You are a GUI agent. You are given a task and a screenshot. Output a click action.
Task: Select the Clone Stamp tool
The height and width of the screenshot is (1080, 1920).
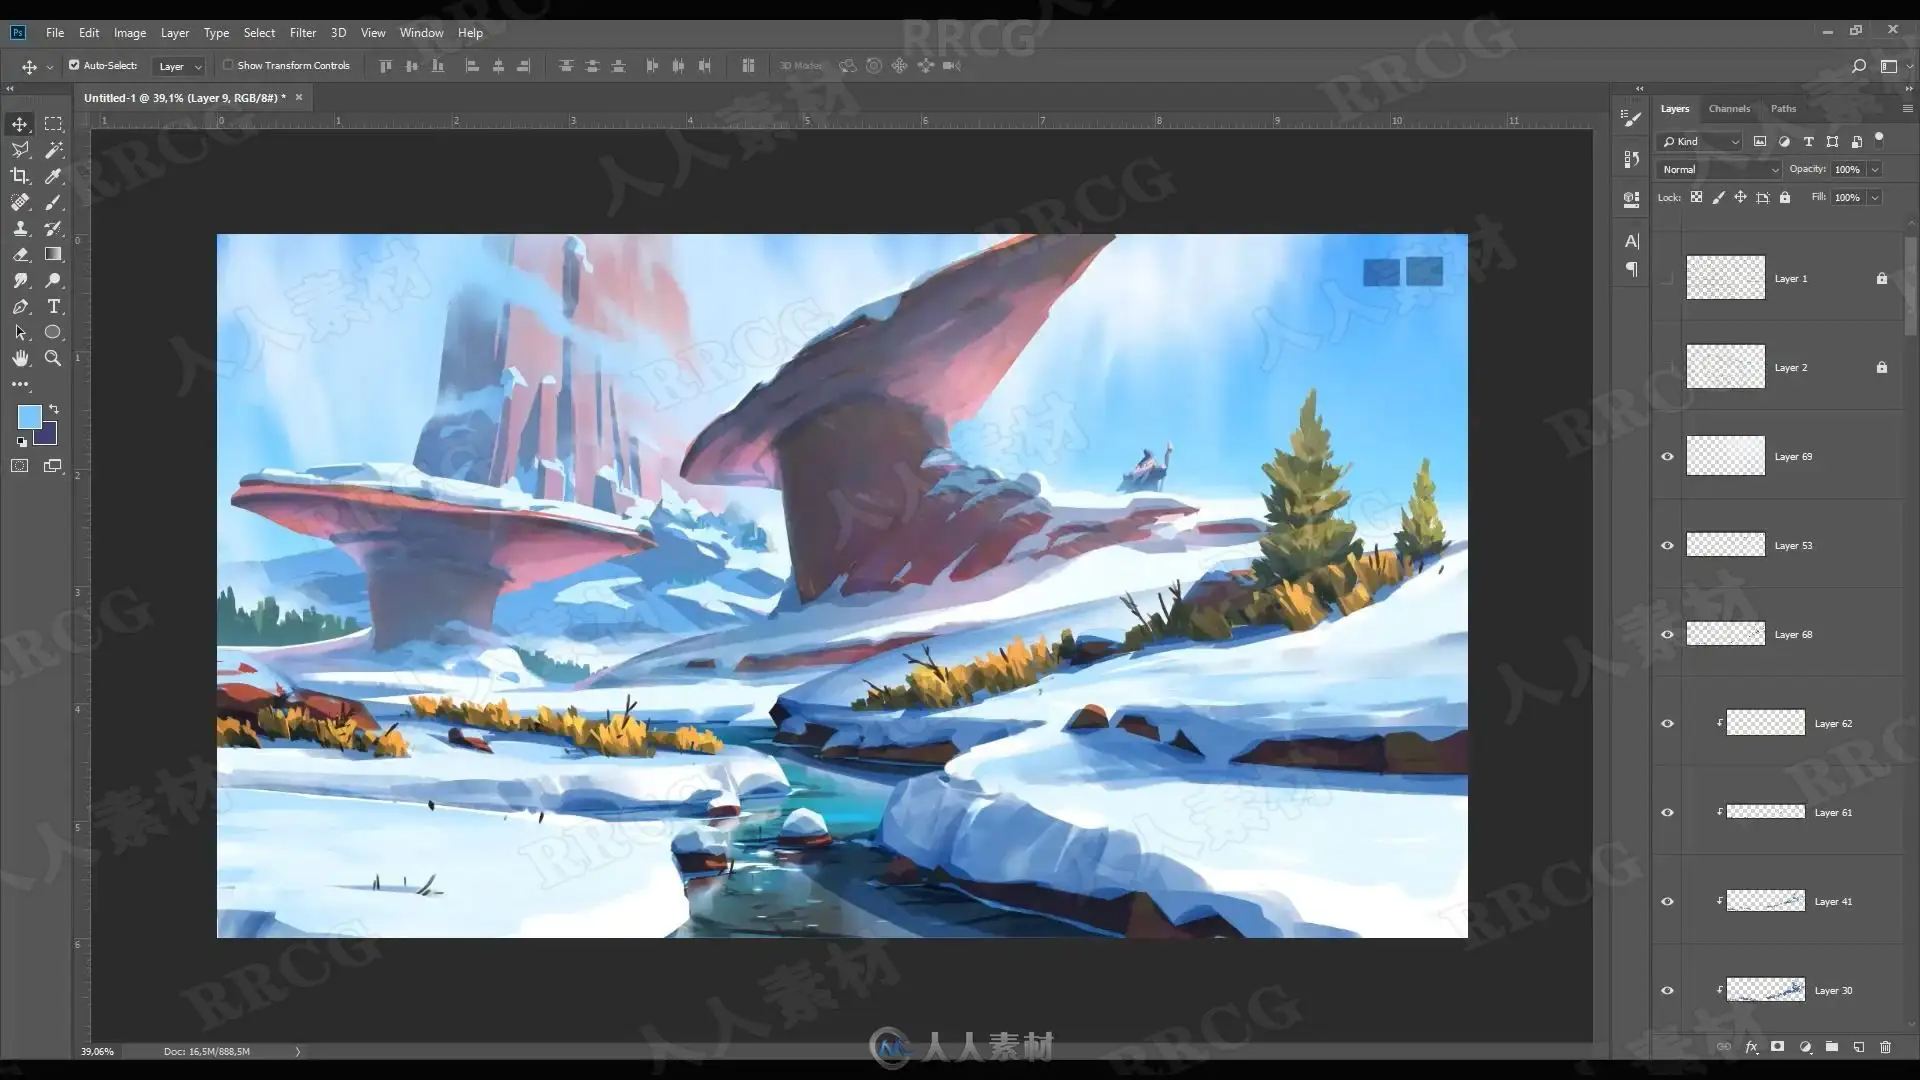point(20,228)
